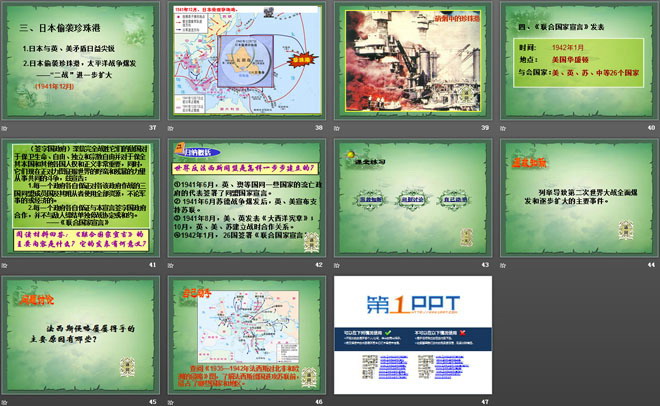Click the animation star icon under slide 45
This screenshot has width=660, height=406.
5,403
